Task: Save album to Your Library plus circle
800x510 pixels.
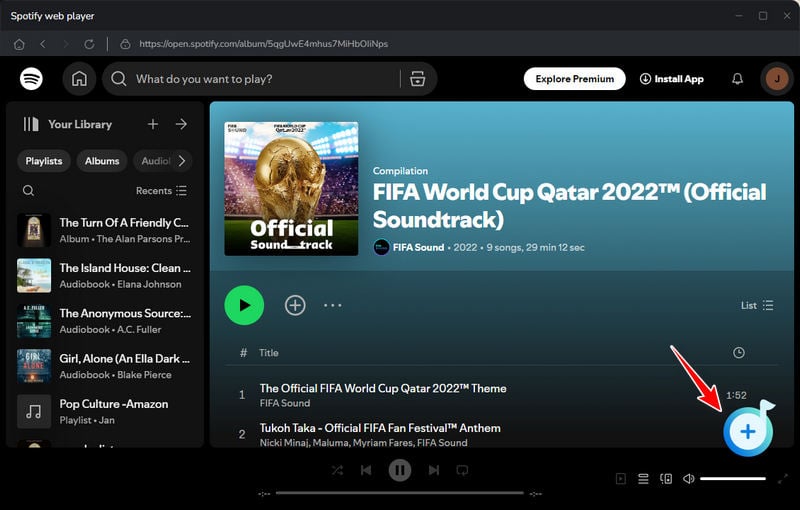Action: click(295, 305)
